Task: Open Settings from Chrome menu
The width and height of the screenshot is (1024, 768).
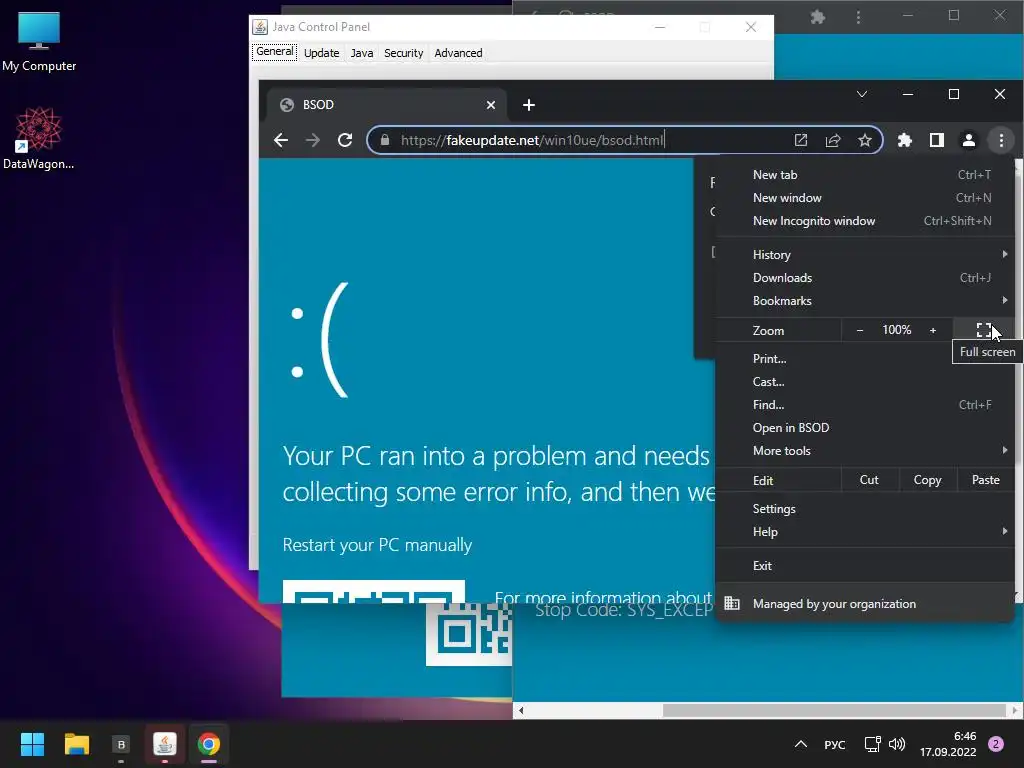Action: pos(865,509)
